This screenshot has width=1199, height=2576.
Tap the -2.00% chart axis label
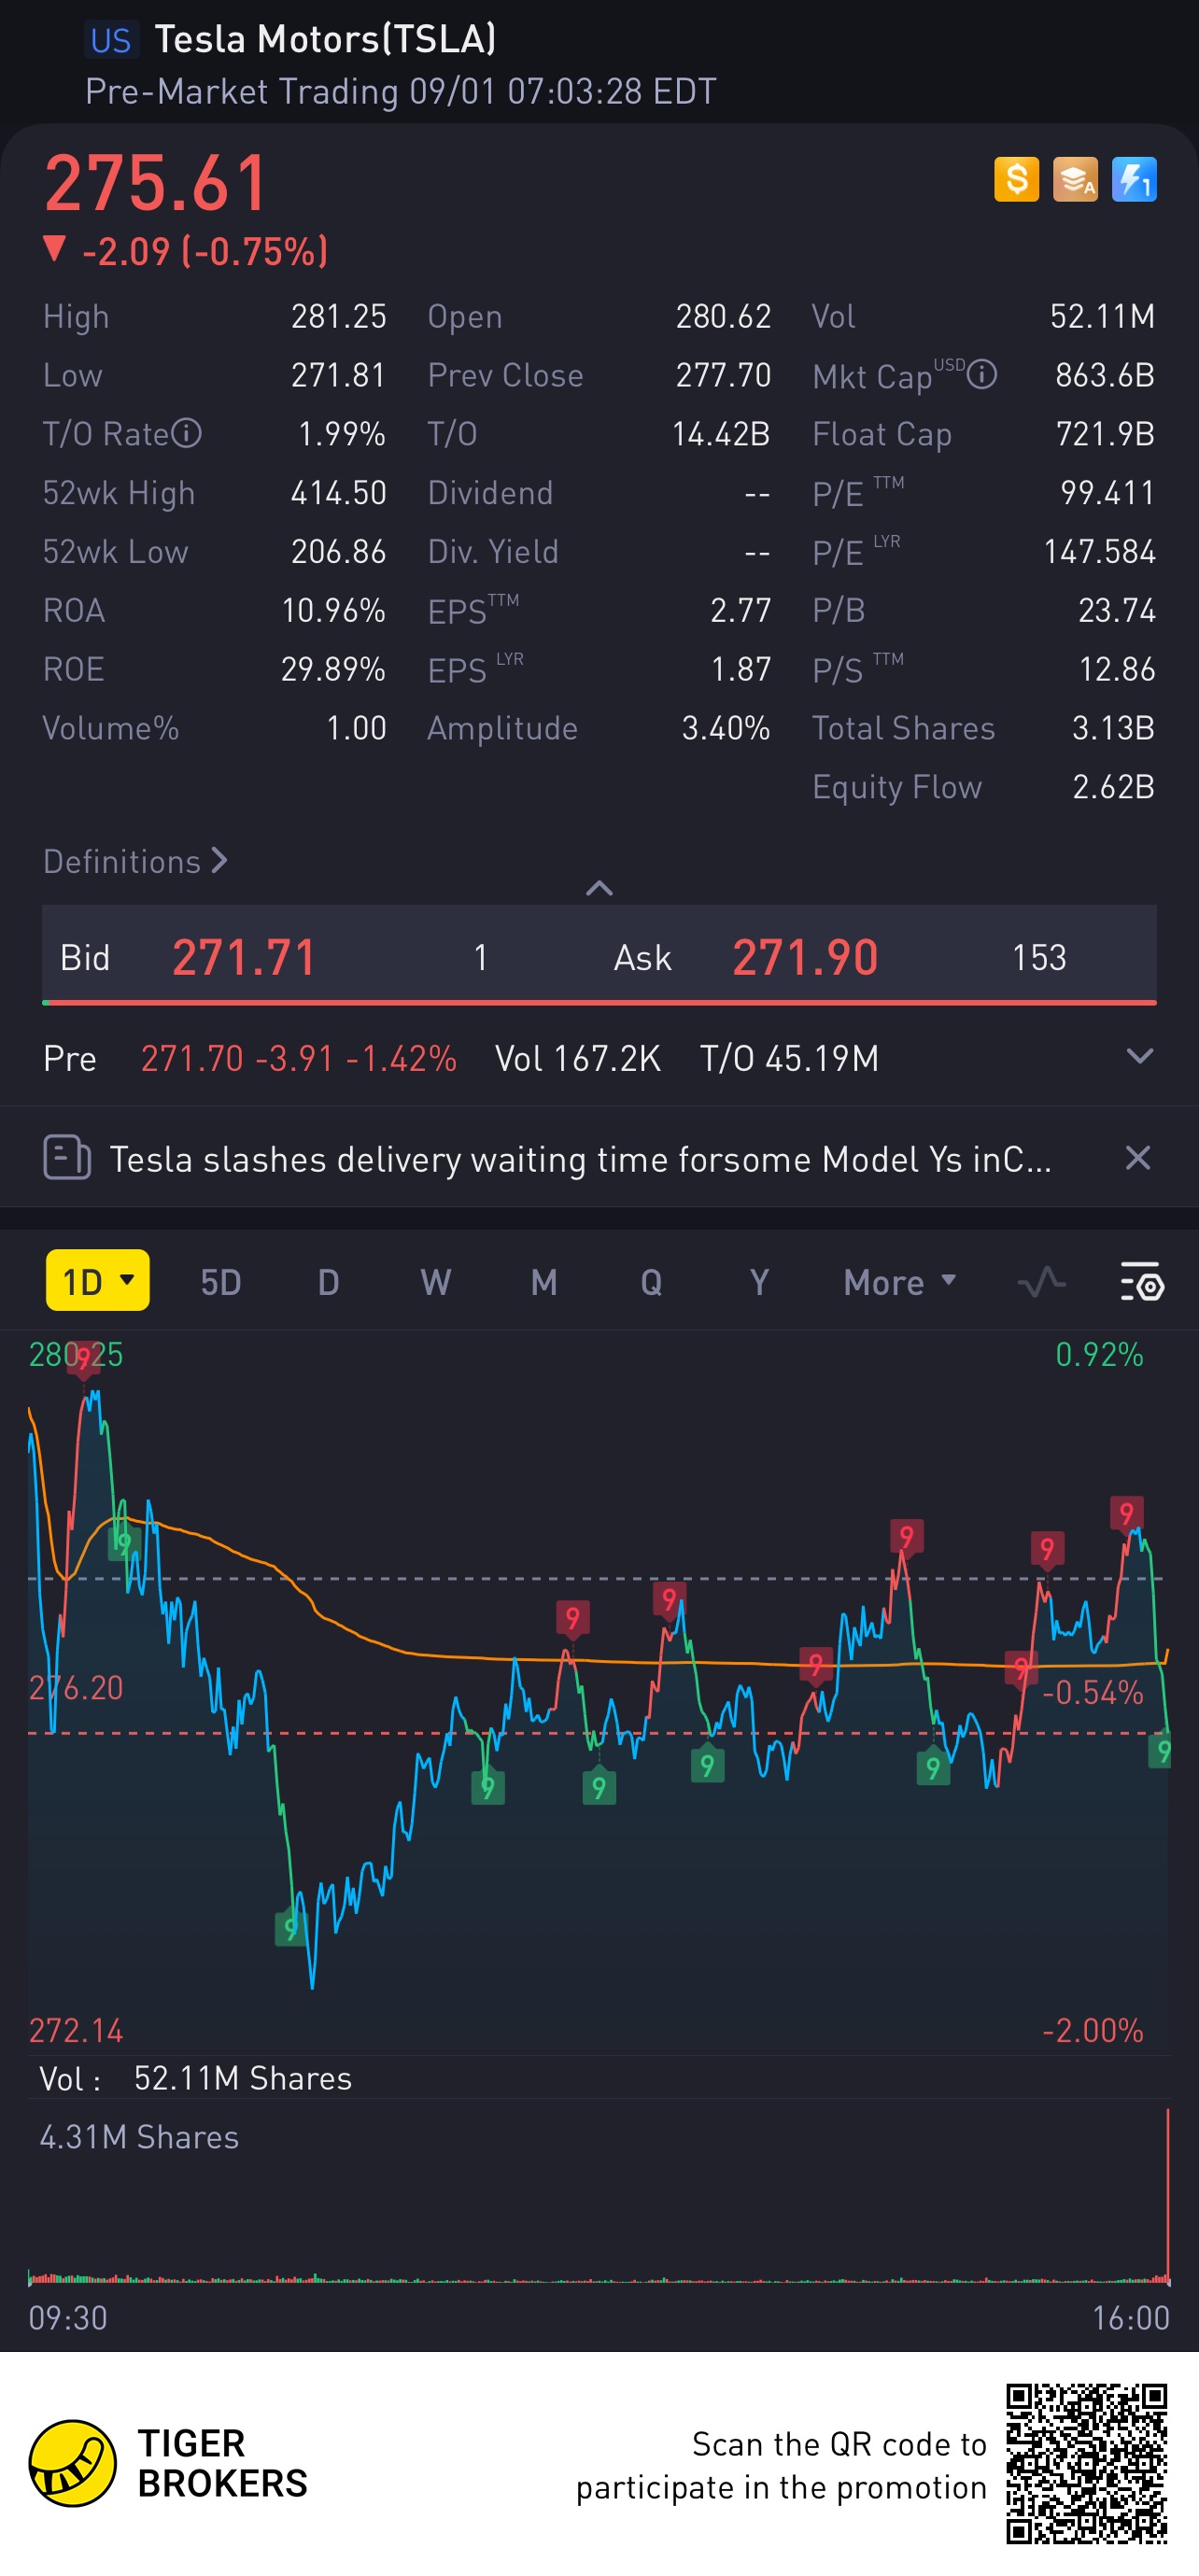[1092, 2030]
